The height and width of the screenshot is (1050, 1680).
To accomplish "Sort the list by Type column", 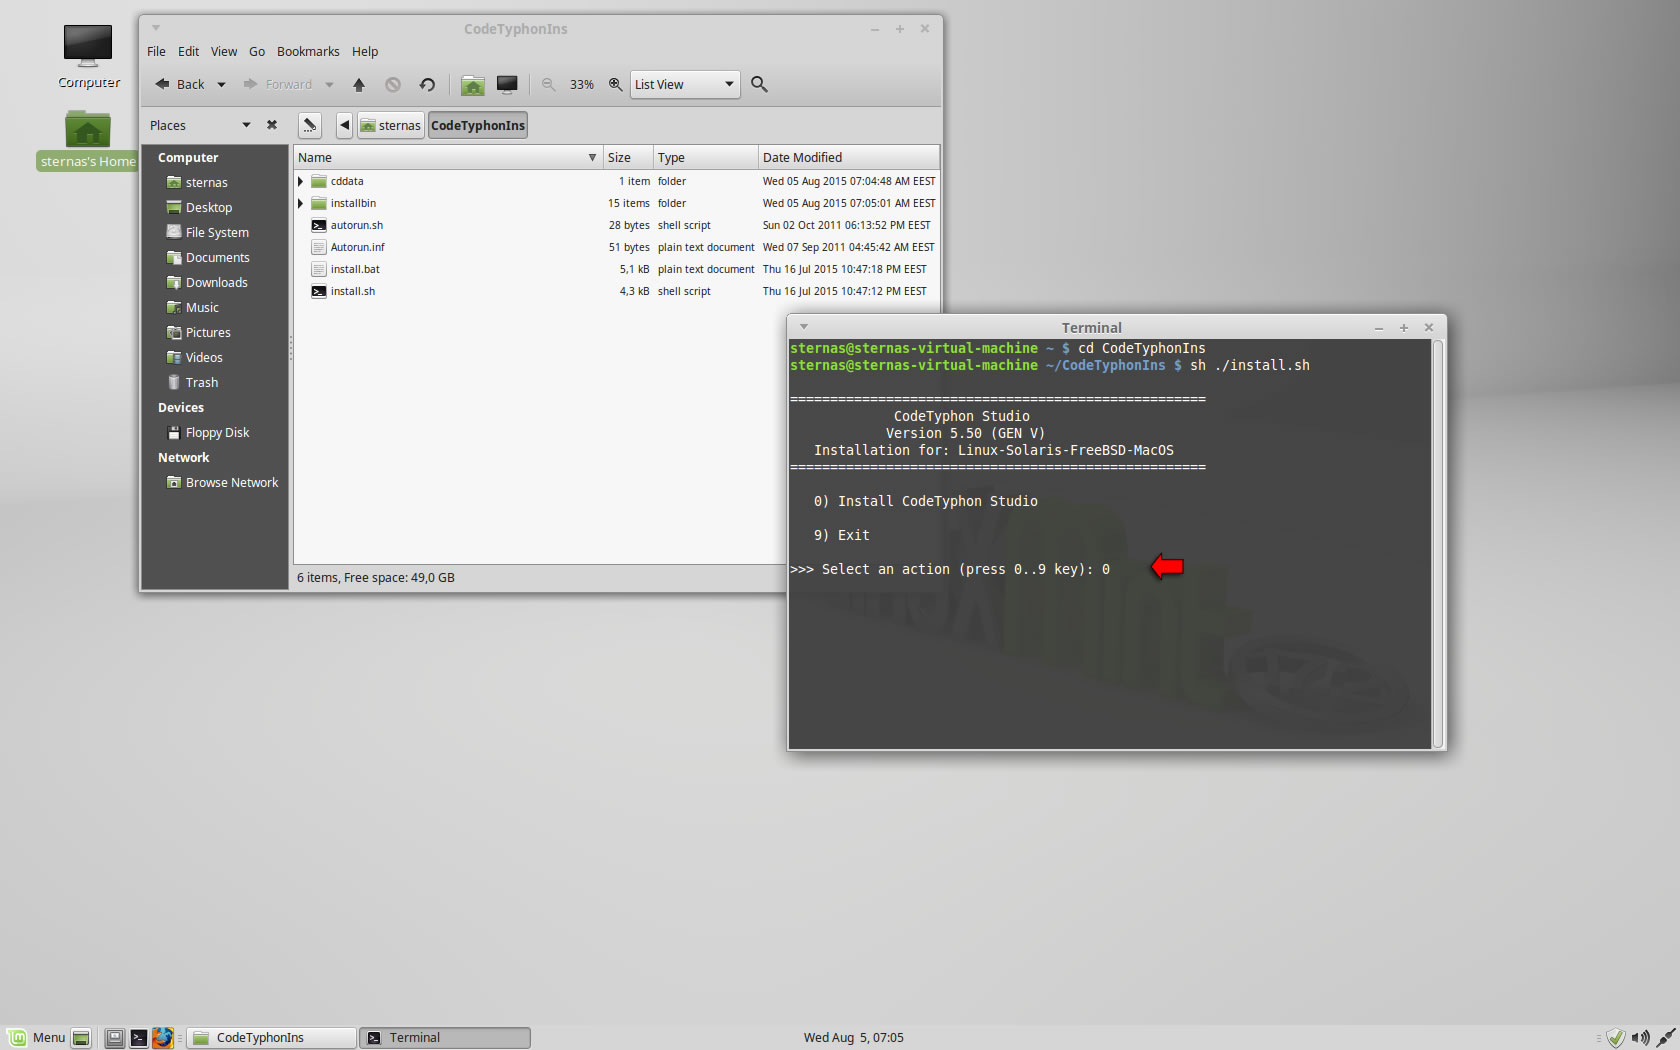I will point(705,157).
